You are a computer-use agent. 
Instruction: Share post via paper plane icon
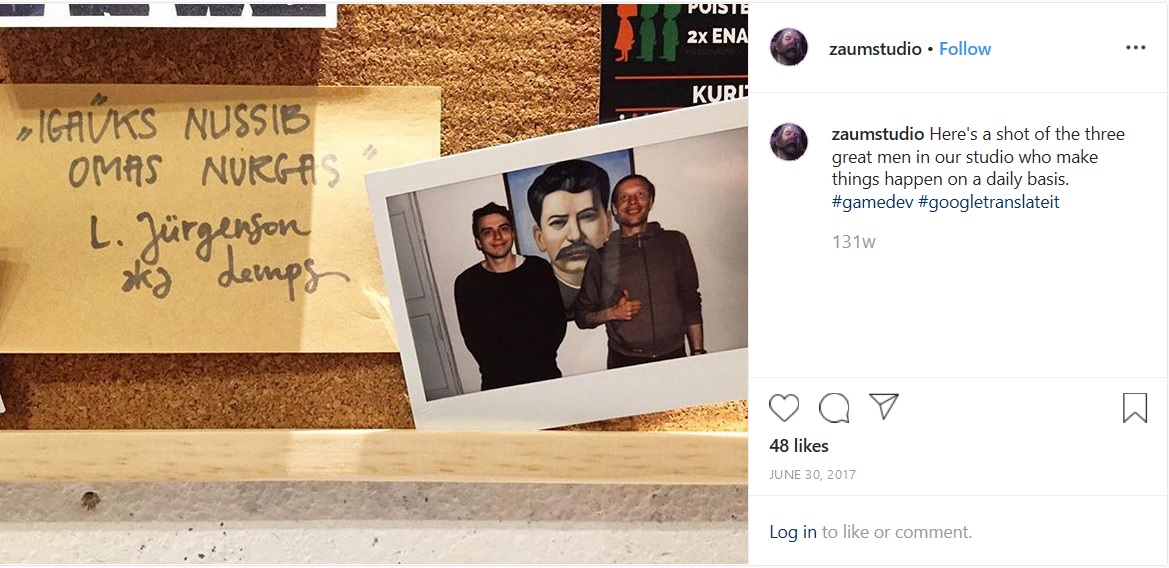883,406
